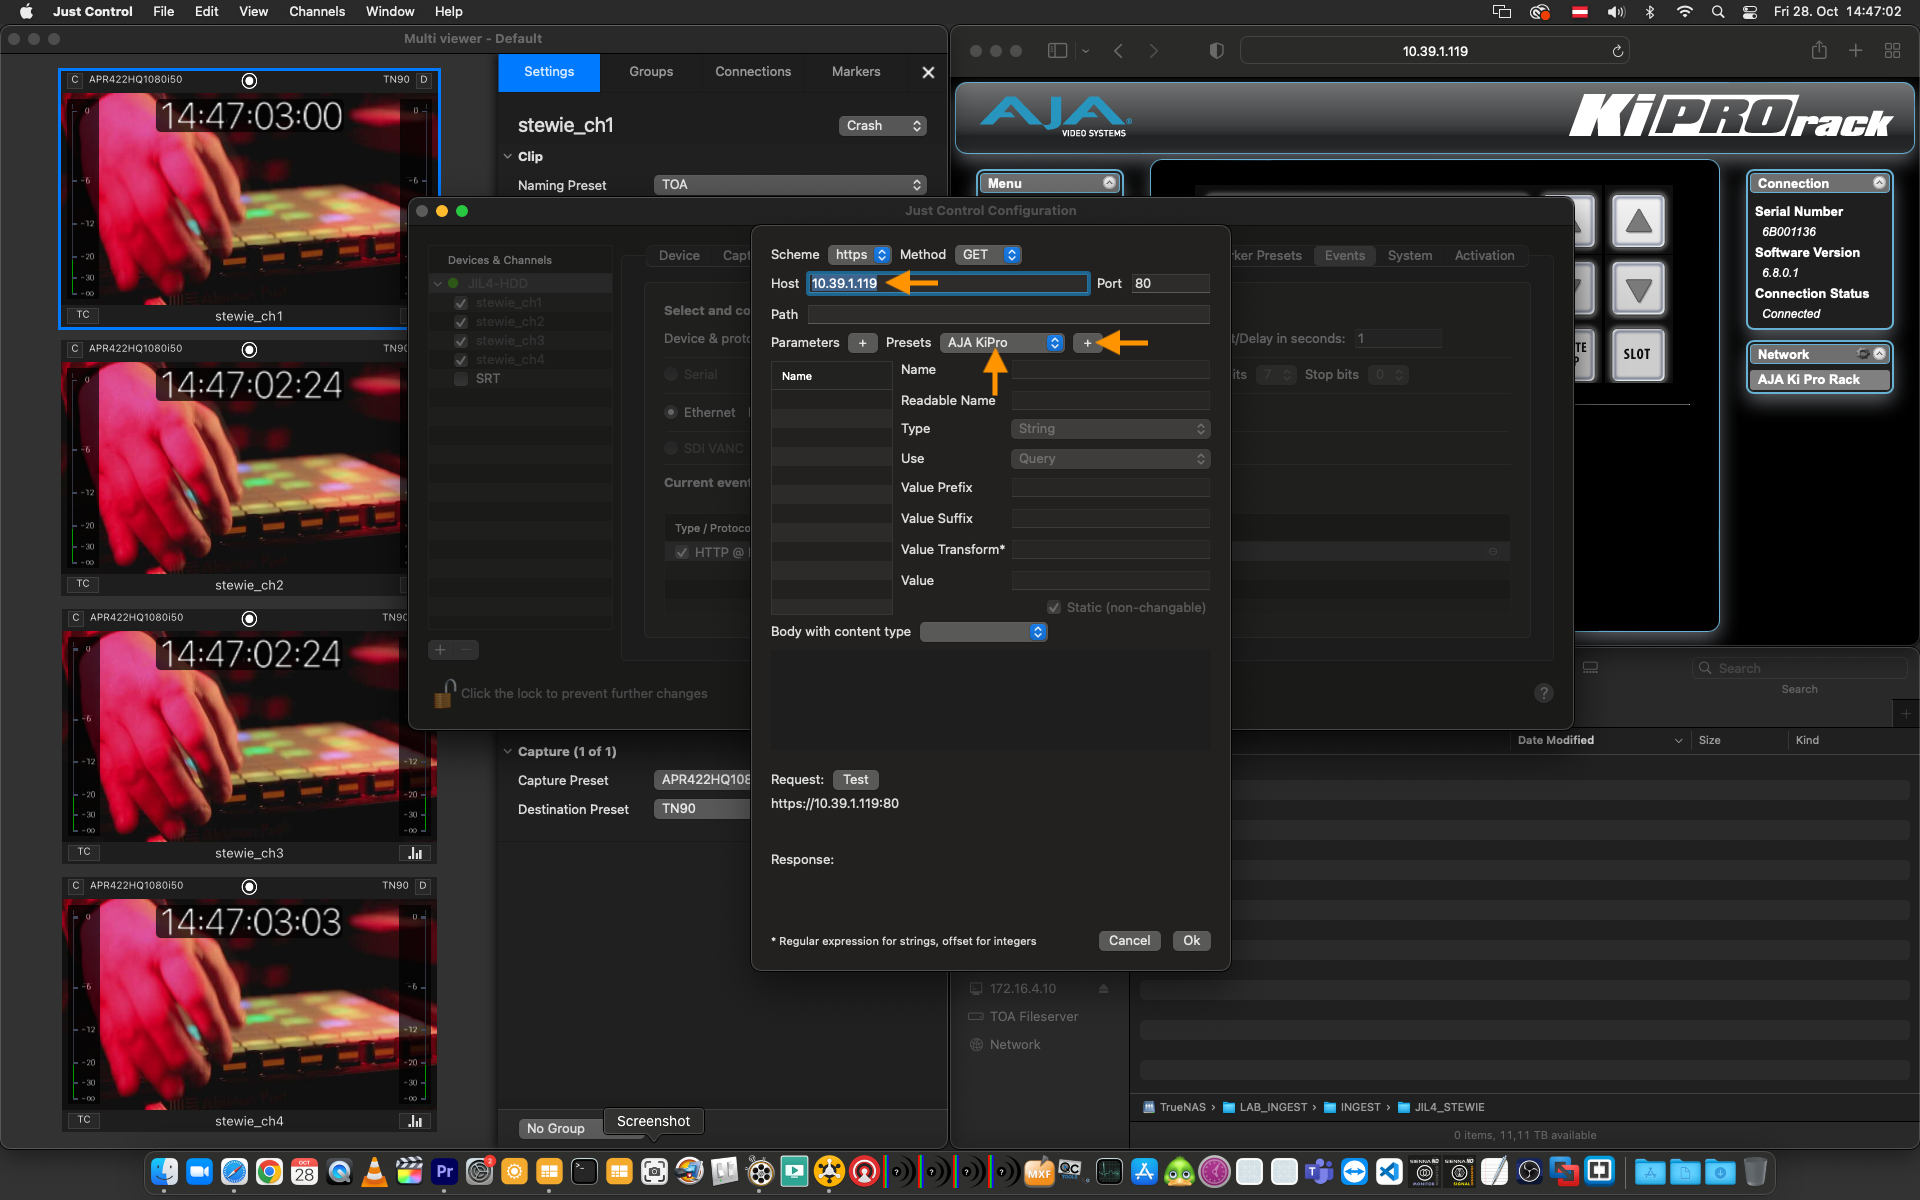Open the Type String dropdown

pyautogui.click(x=1110, y=429)
